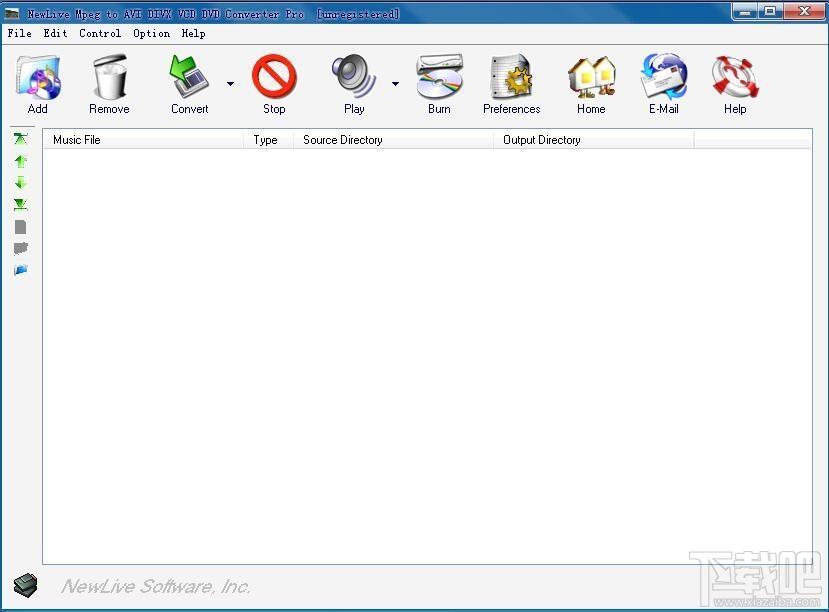Click the gray document sidebar icon
Image resolution: width=829 pixels, height=612 pixels.
(x=21, y=227)
